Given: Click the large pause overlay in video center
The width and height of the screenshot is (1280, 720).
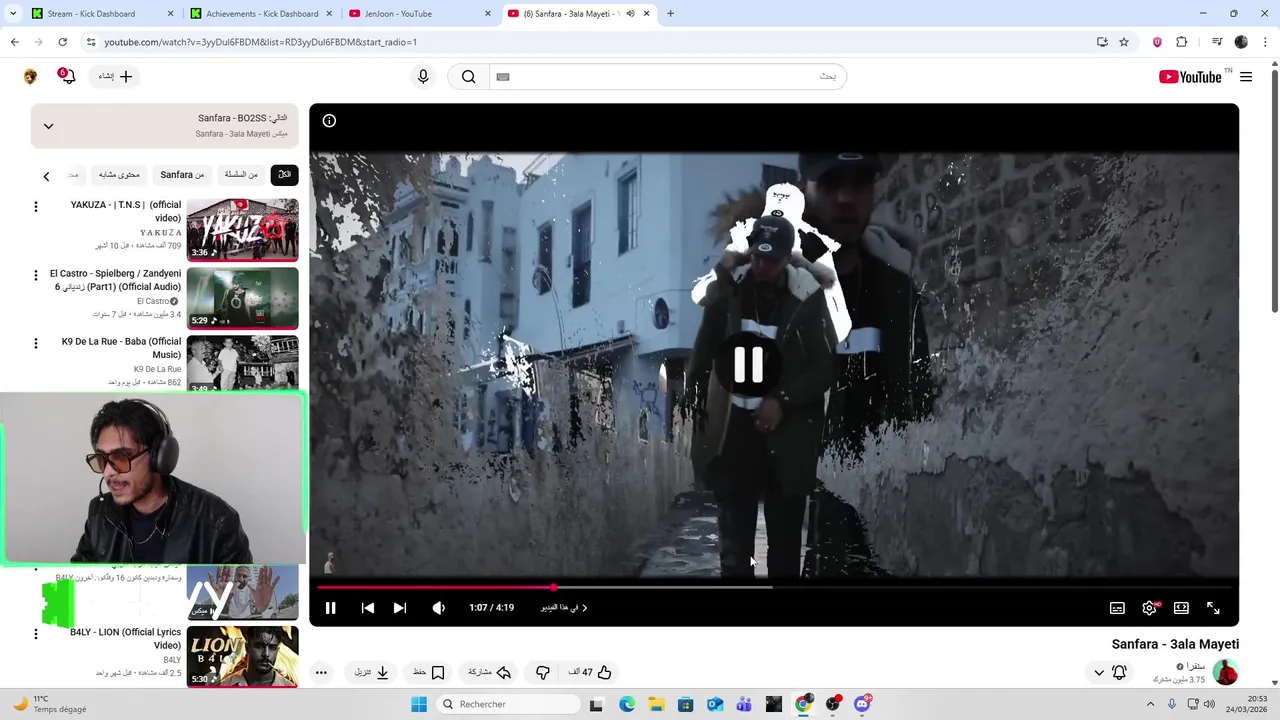Looking at the screenshot, I should (748, 365).
